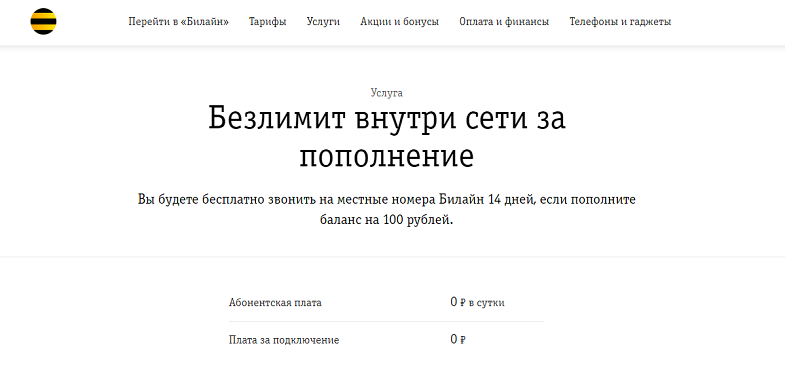Open Оплата и финансы menu
The width and height of the screenshot is (785, 372).
(x=504, y=22)
